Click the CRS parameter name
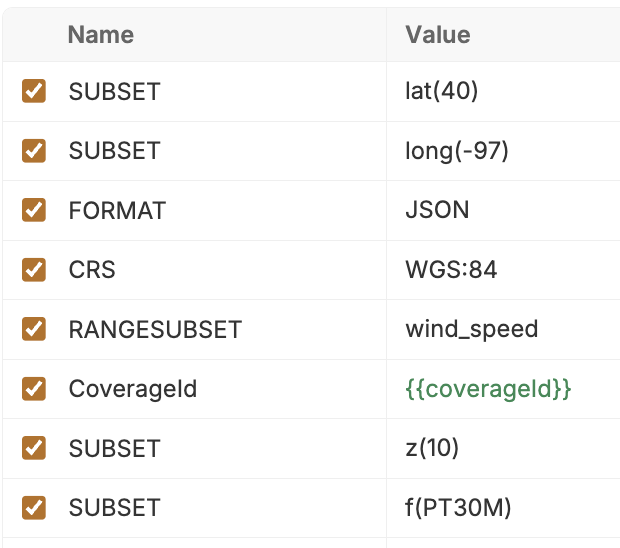Screen dimensions: 620x548 point(92,270)
